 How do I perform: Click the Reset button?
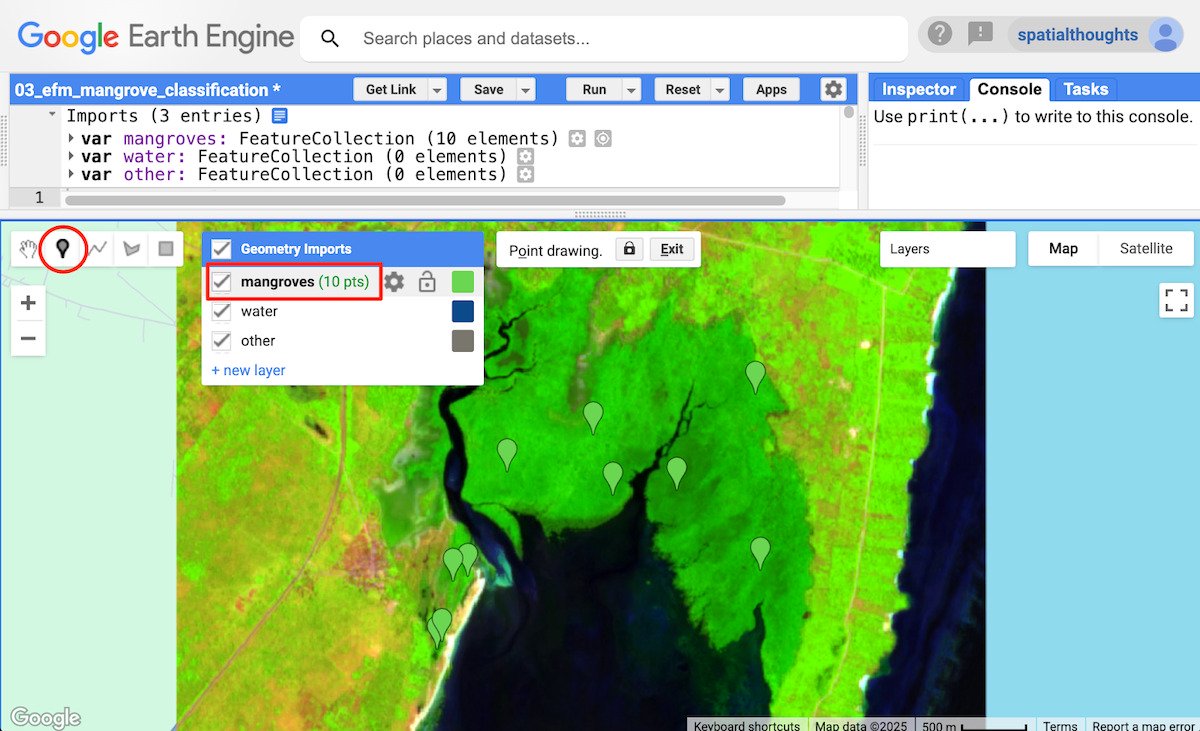(x=683, y=90)
